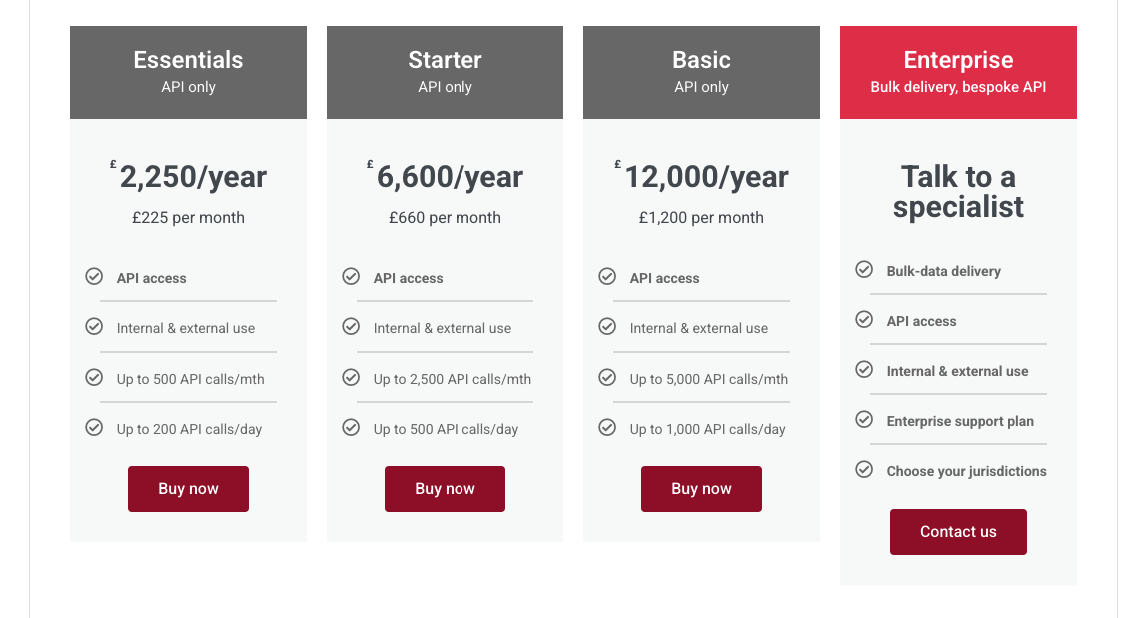
Task: Click checkmark icon beside Up to 1,000 API calls/day
Action: (x=607, y=427)
